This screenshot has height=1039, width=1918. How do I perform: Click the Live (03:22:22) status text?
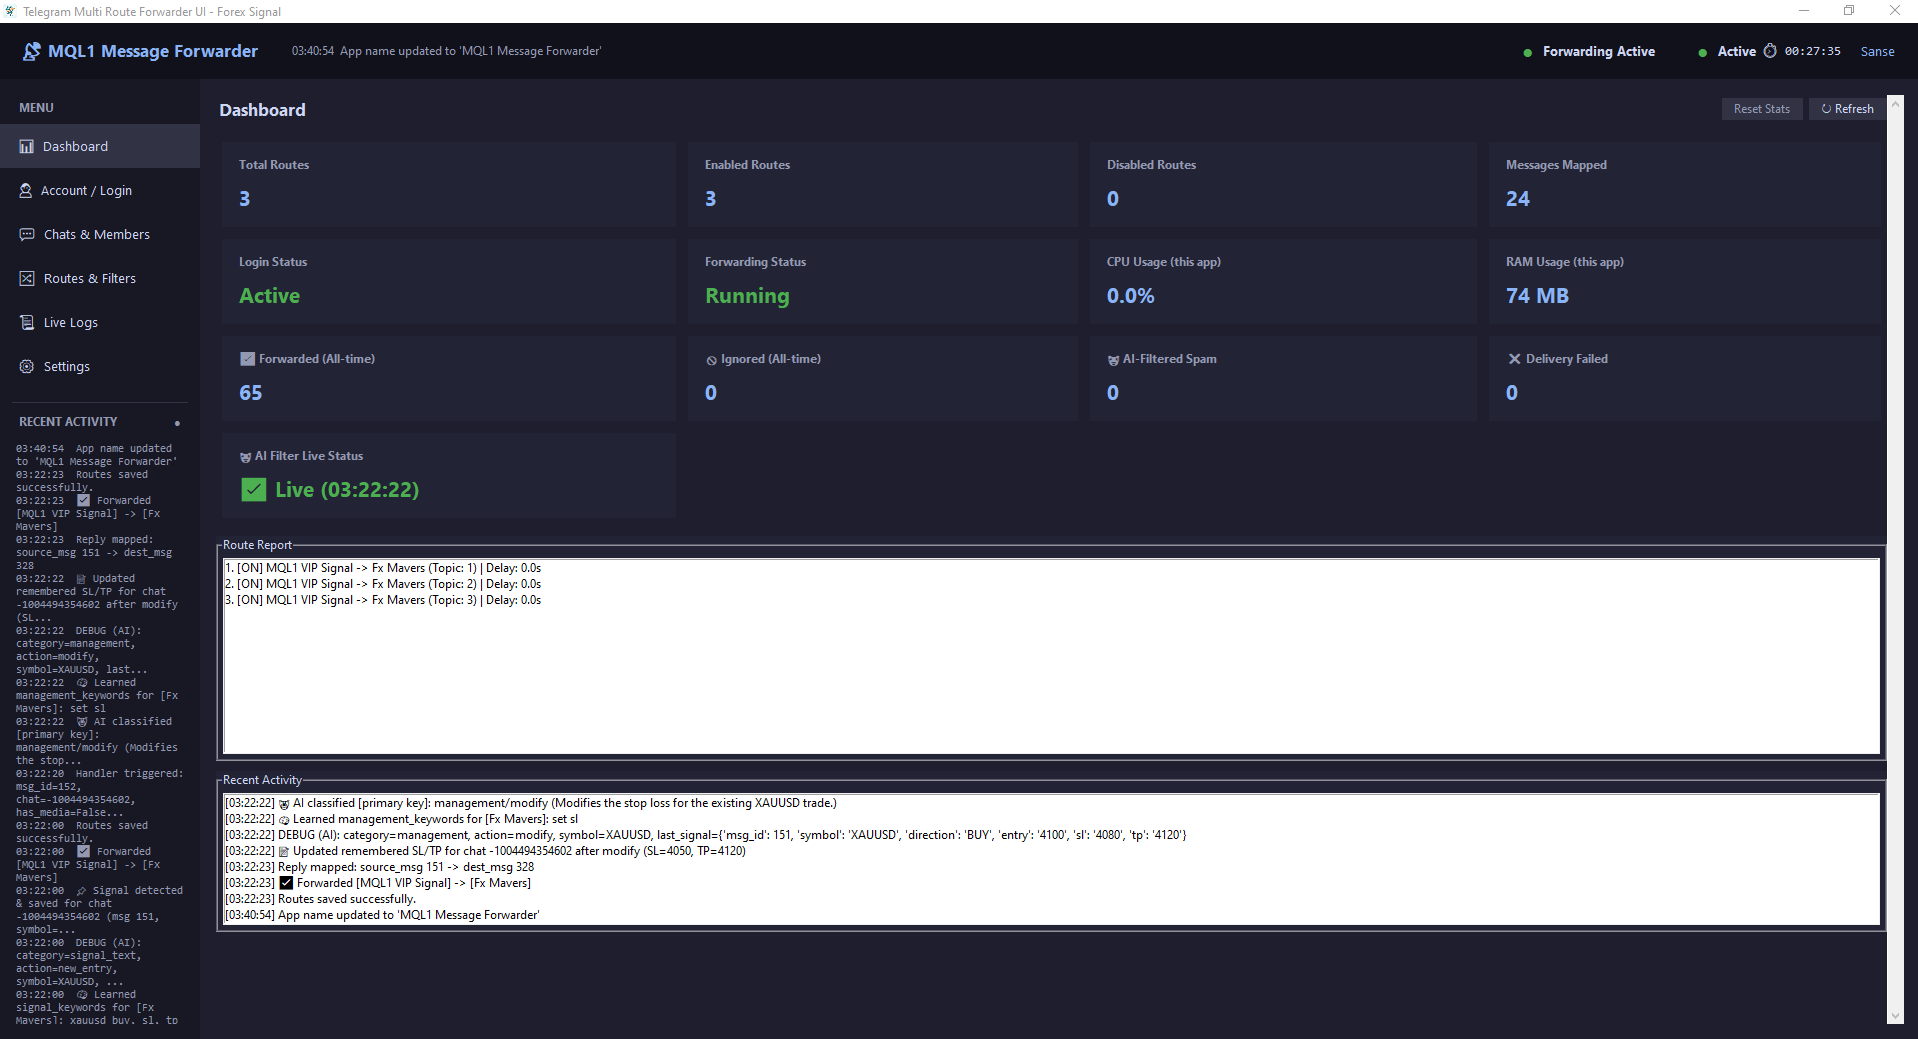(347, 490)
